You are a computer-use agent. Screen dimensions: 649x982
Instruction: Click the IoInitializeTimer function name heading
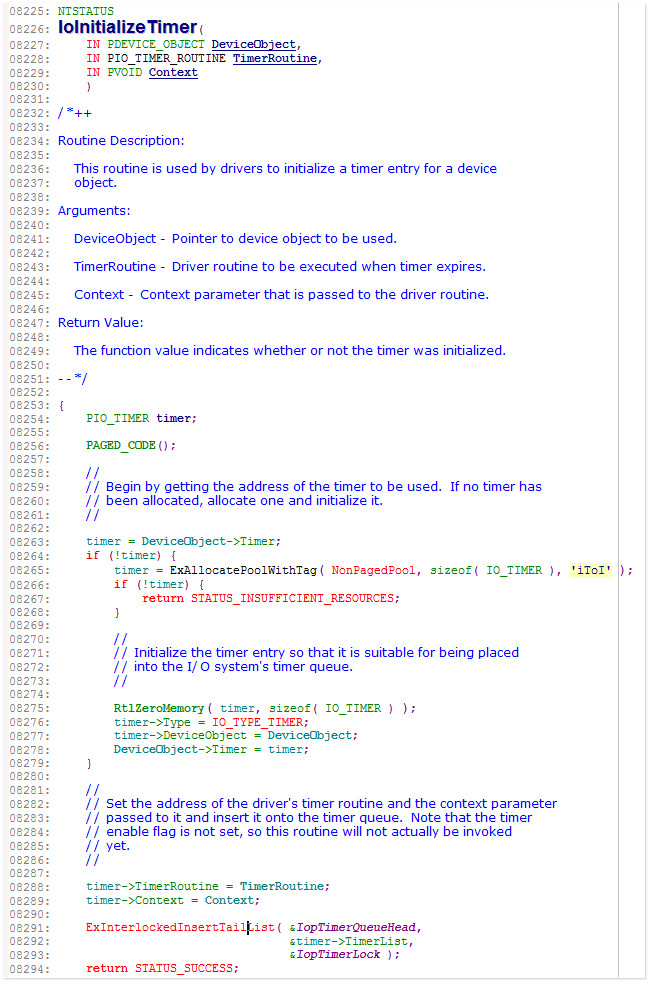pyautogui.click(x=127, y=27)
